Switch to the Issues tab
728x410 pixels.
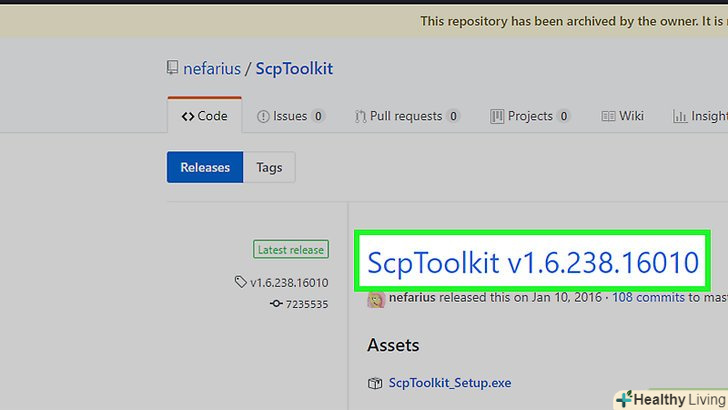[x=290, y=116]
